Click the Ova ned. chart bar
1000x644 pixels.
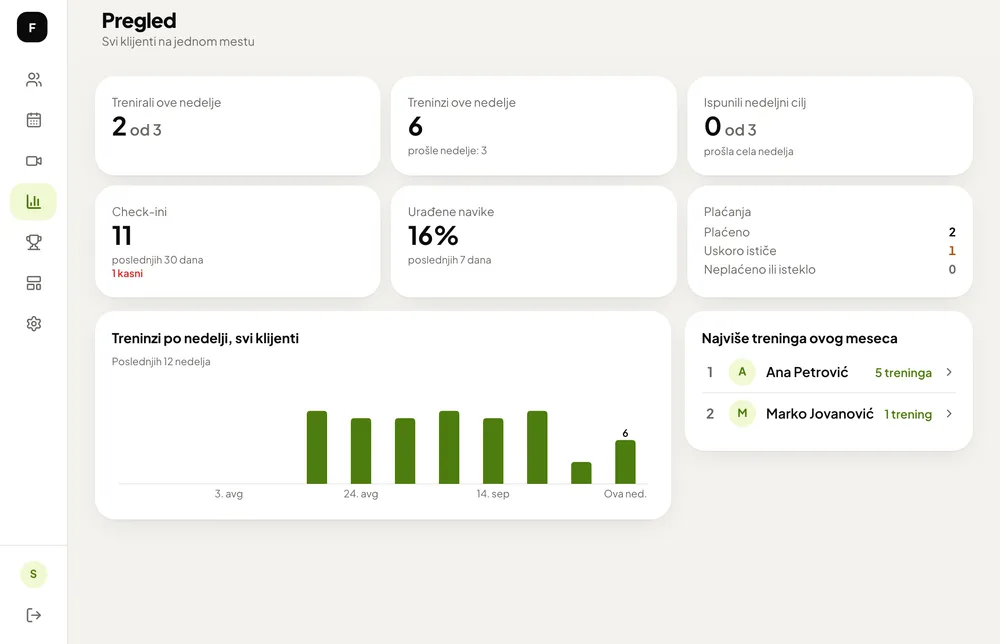(x=625, y=462)
